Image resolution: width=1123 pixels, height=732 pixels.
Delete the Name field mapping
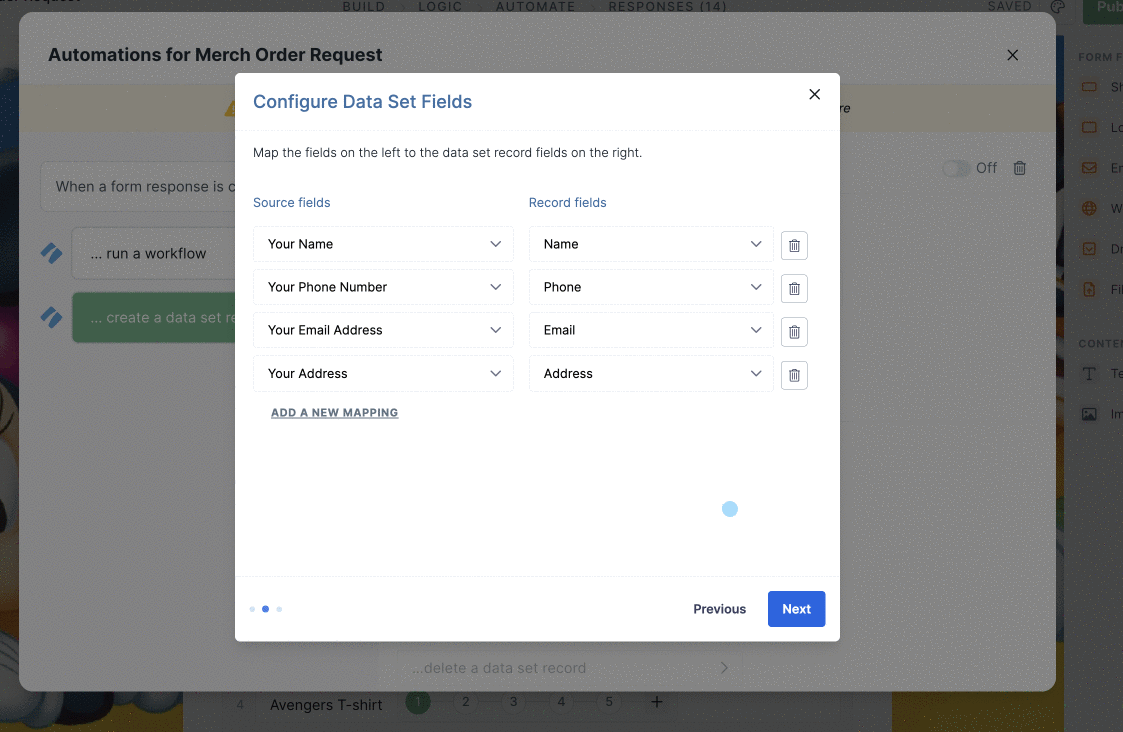coord(794,245)
